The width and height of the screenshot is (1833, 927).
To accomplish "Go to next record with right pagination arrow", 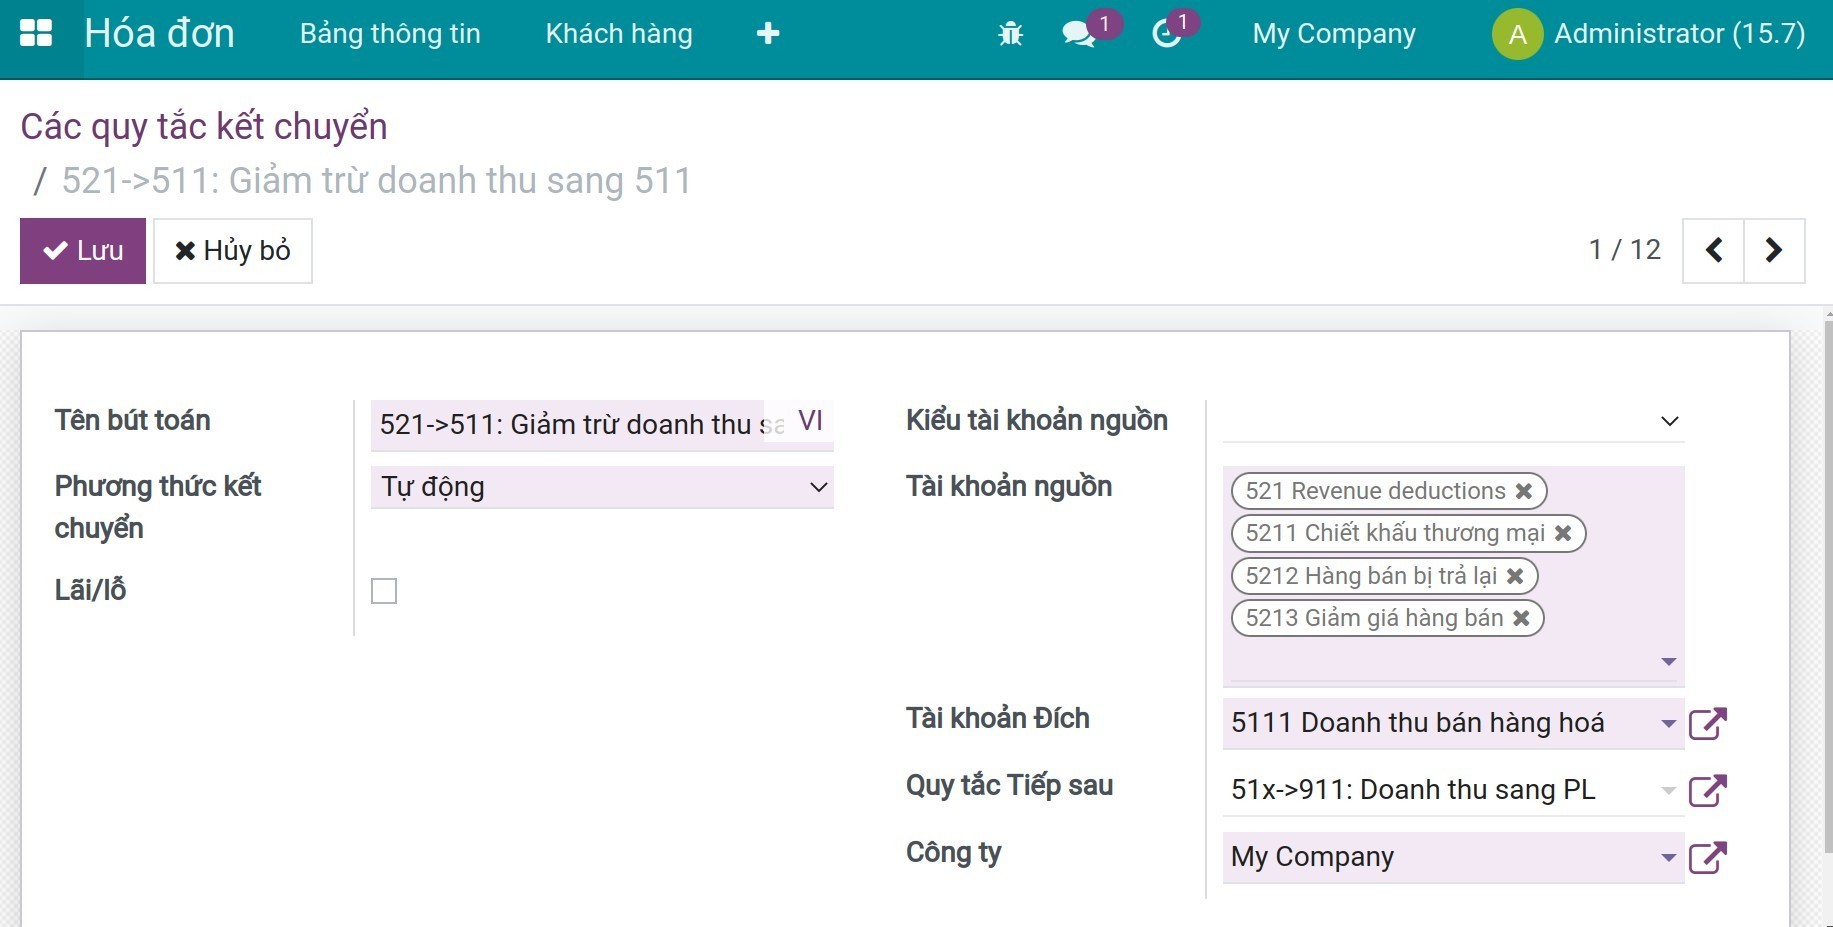I will click(1774, 250).
